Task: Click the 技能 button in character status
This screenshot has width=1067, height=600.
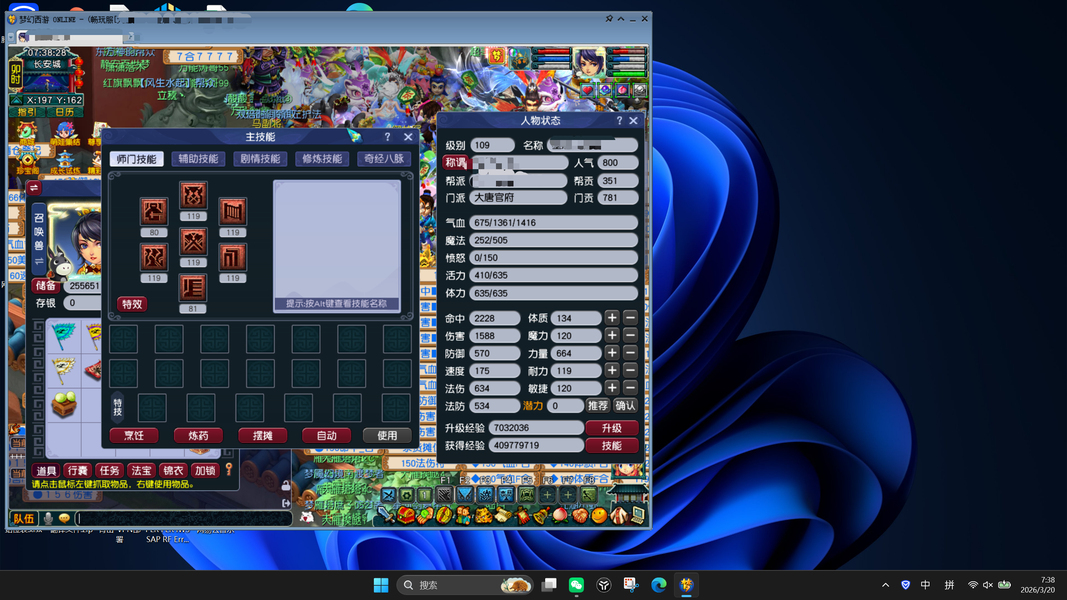Action: [x=612, y=446]
